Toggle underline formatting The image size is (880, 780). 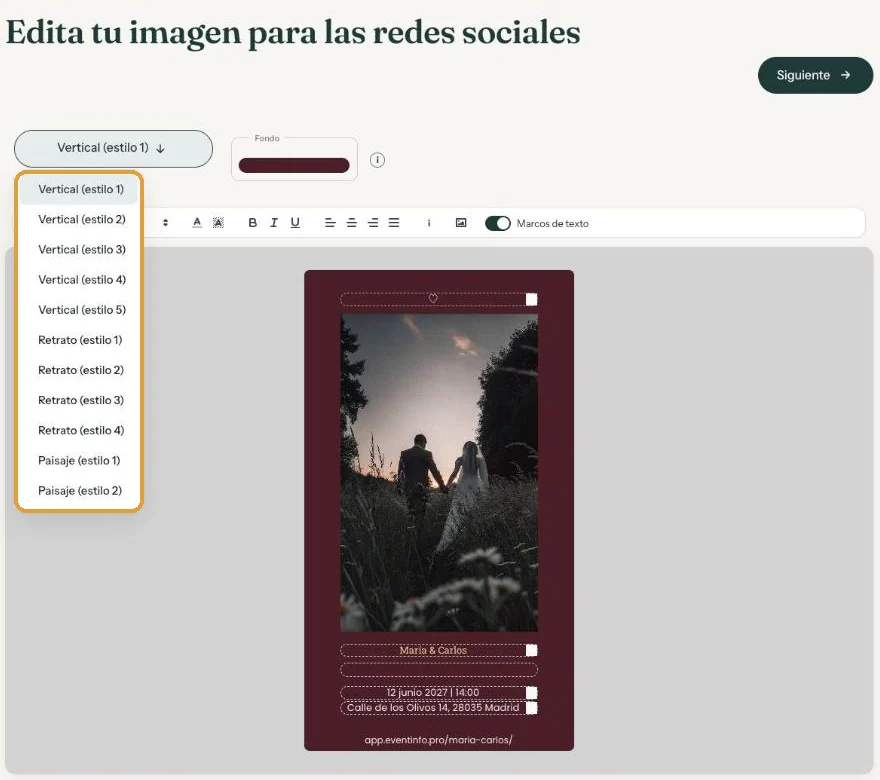(x=295, y=223)
